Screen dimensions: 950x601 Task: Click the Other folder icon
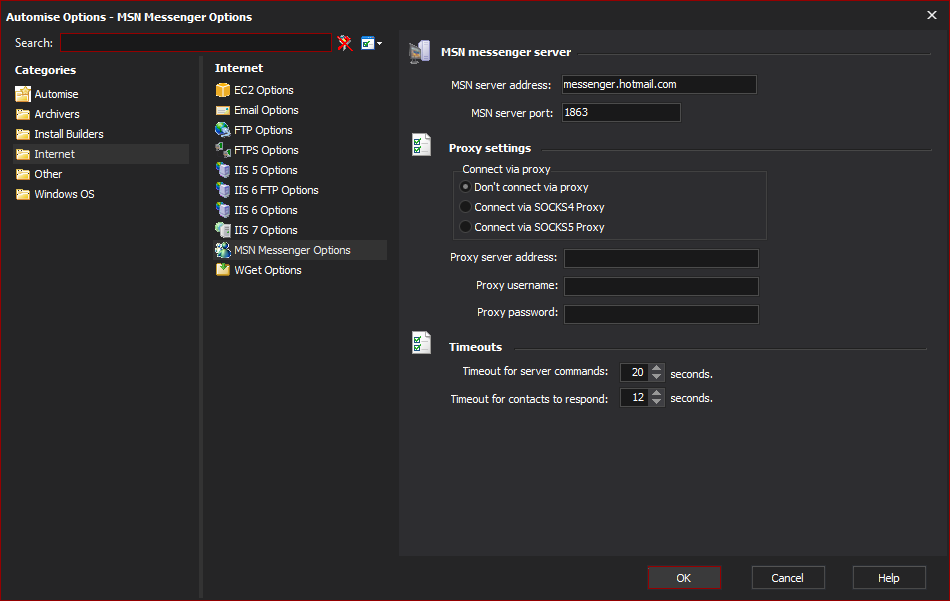pos(23,174)
